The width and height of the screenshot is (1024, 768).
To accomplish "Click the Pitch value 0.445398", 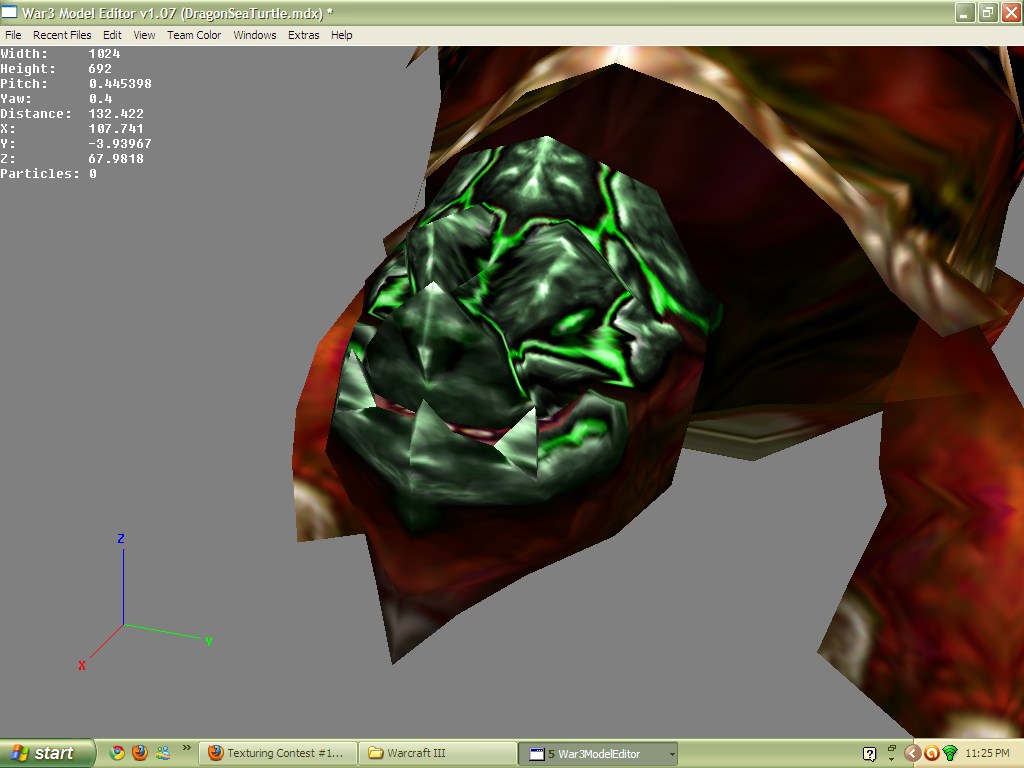I will [120, 84].
